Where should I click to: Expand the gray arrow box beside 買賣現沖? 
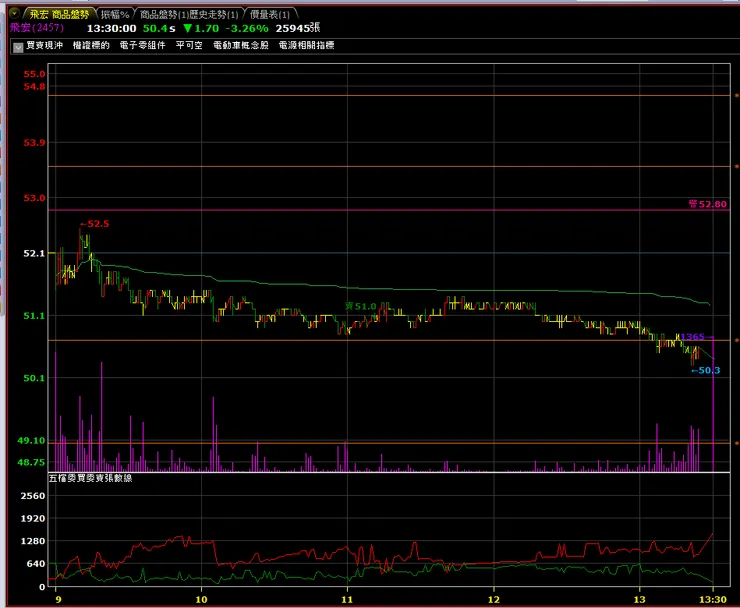click(18, 47)
